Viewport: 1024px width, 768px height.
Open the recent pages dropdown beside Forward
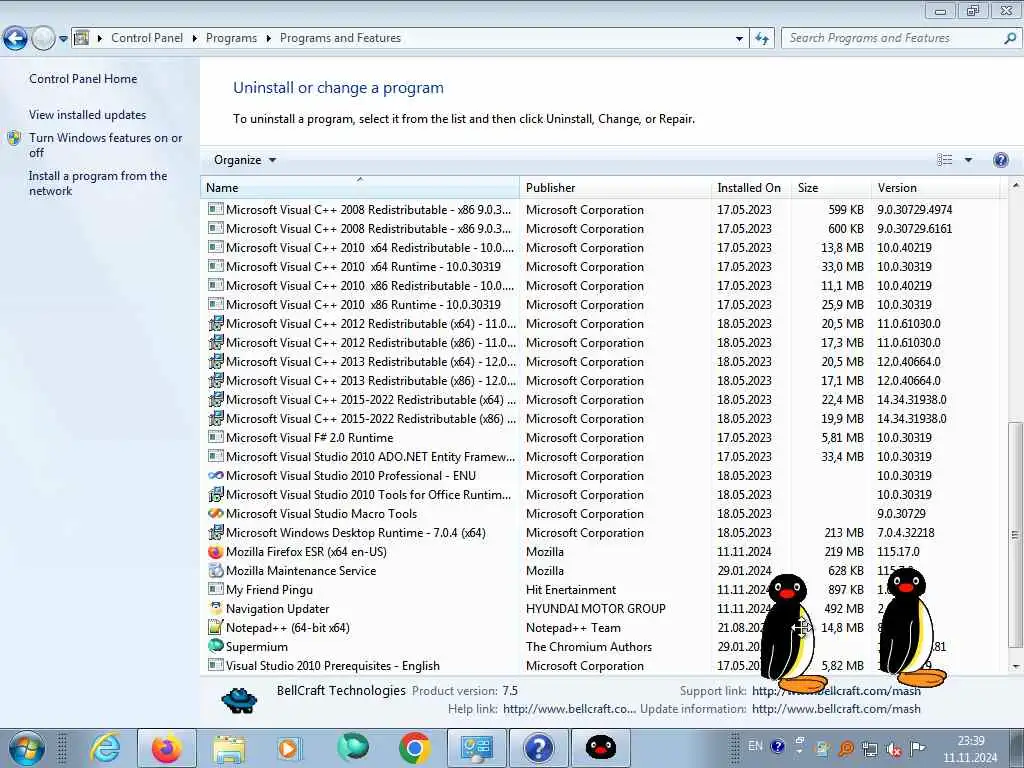pyautogui.click(x=63, y=39)
